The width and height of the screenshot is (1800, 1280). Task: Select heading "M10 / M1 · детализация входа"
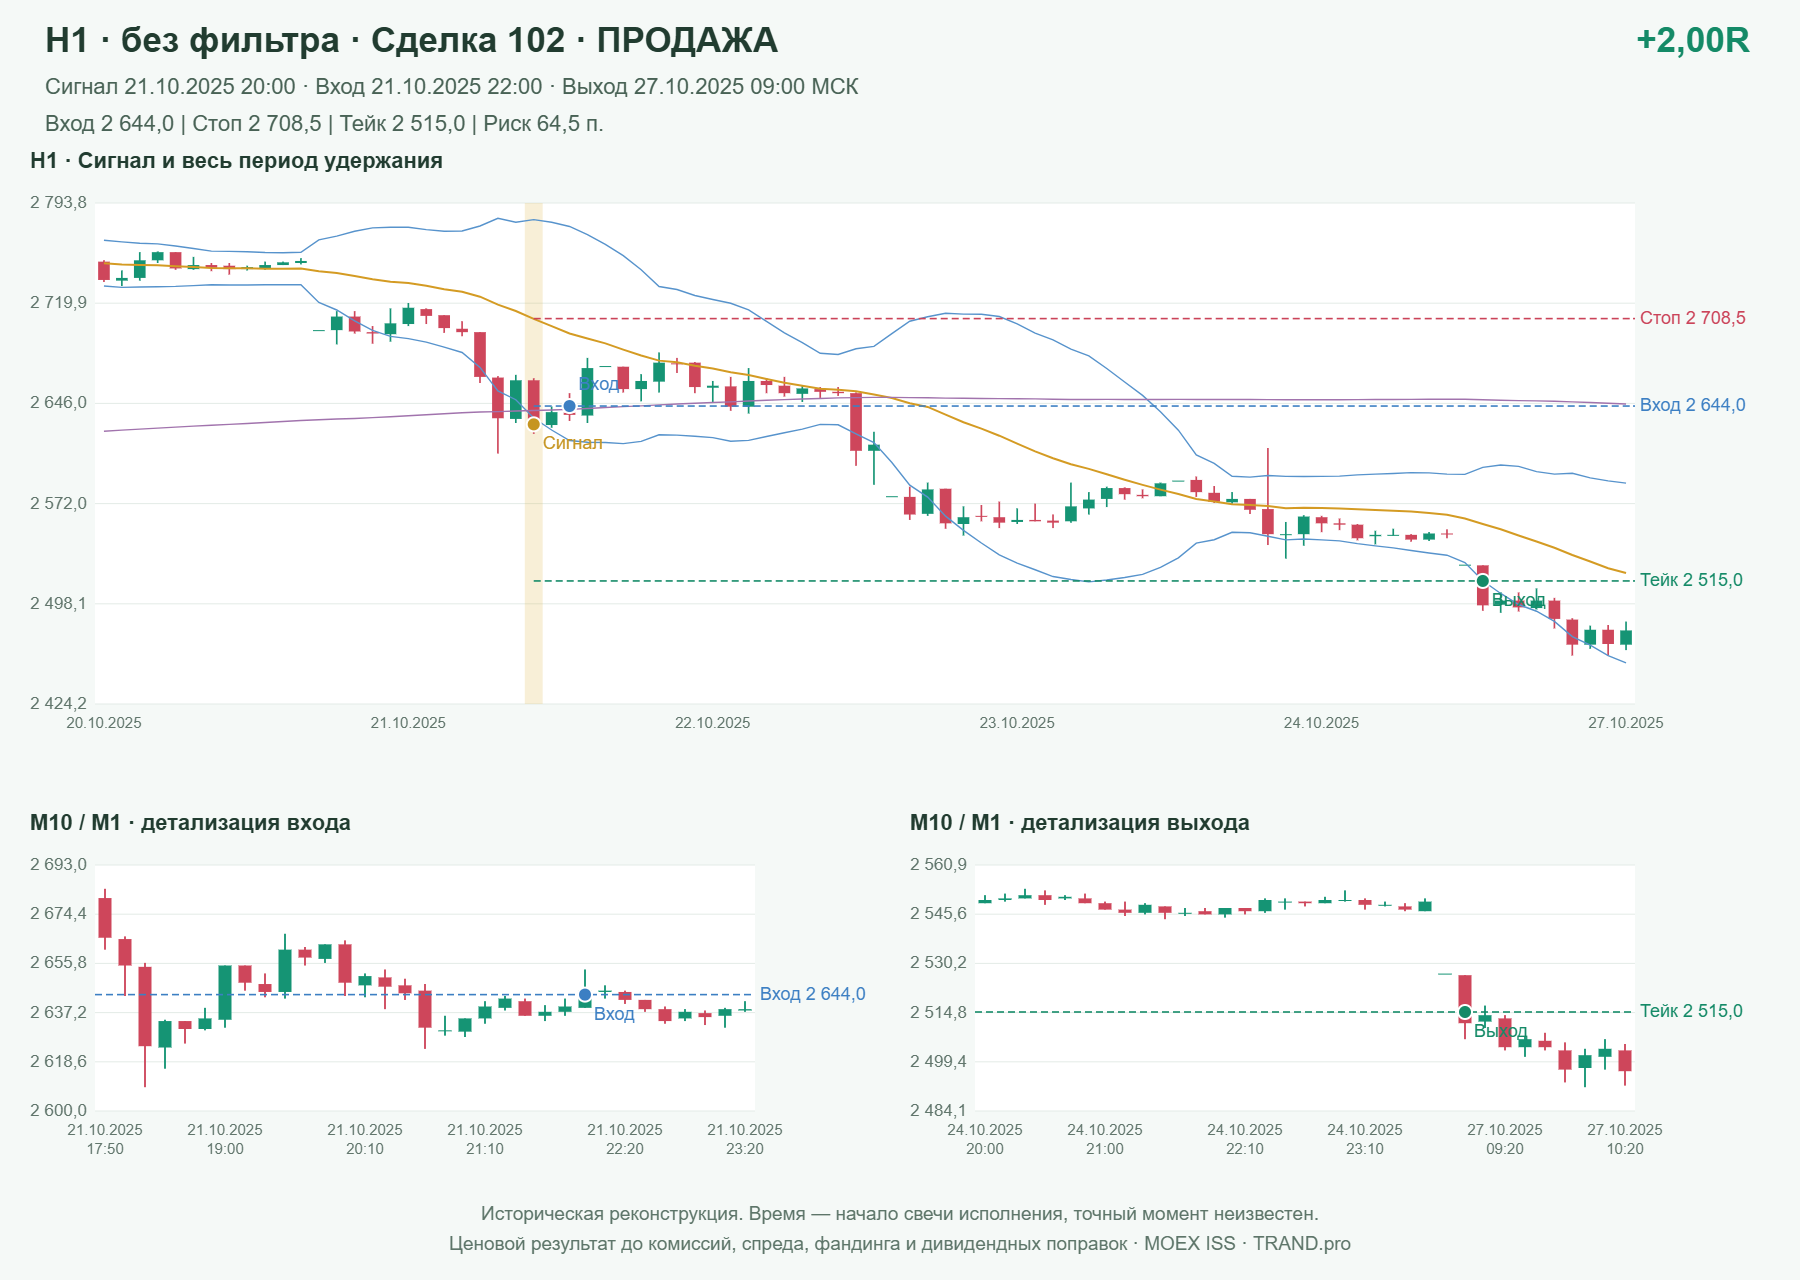(x=190, y=823)
